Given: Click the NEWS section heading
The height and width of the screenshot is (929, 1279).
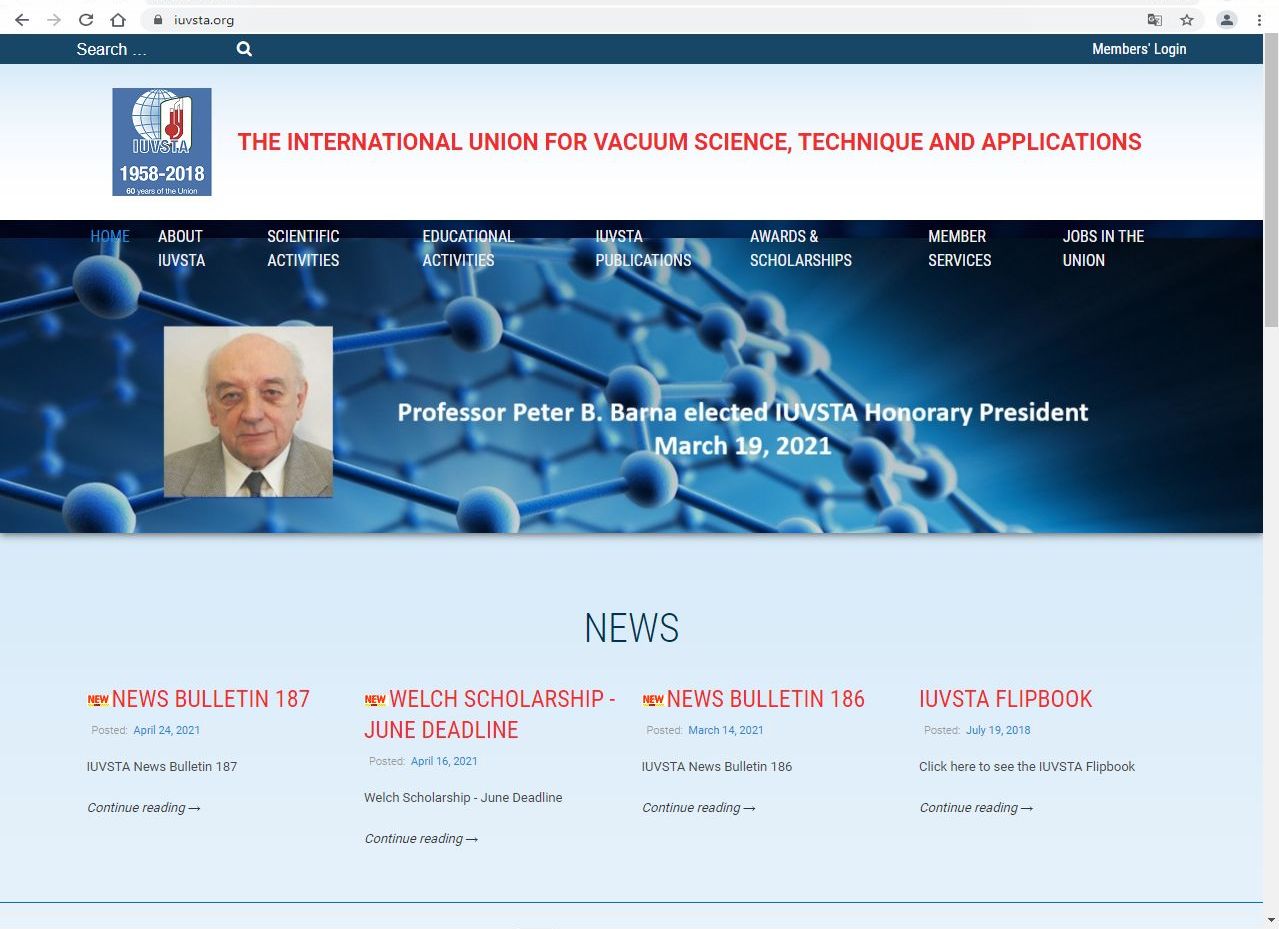Looking at the screenshot, I should point(632,628).
